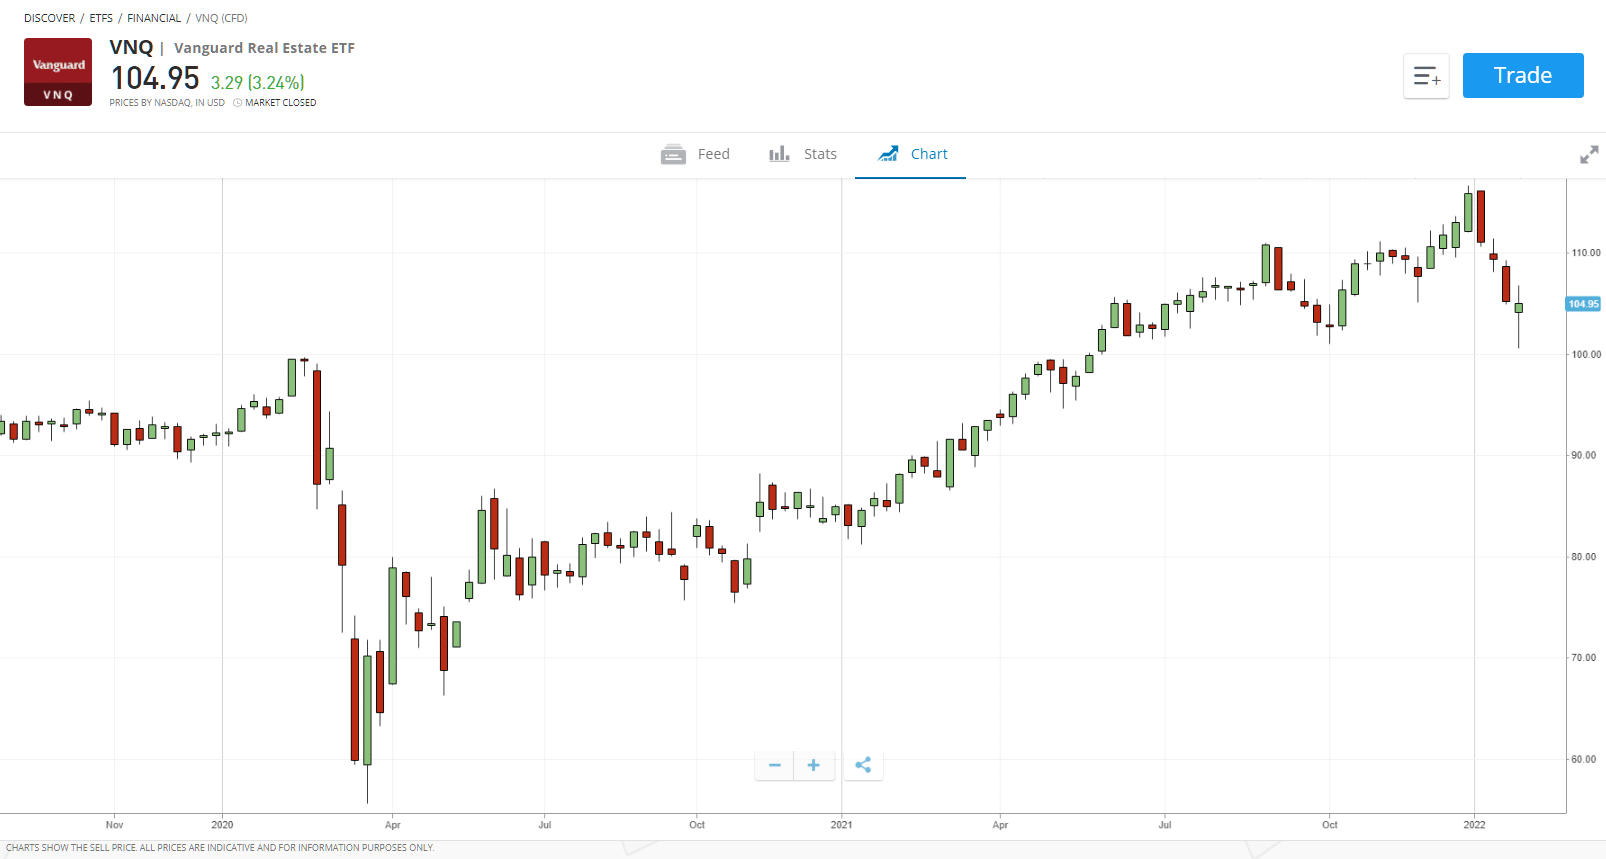This screenshot has height=859, width=1606.
Task: Click the 2021 marker on time axis
Action: coord(841,825)
